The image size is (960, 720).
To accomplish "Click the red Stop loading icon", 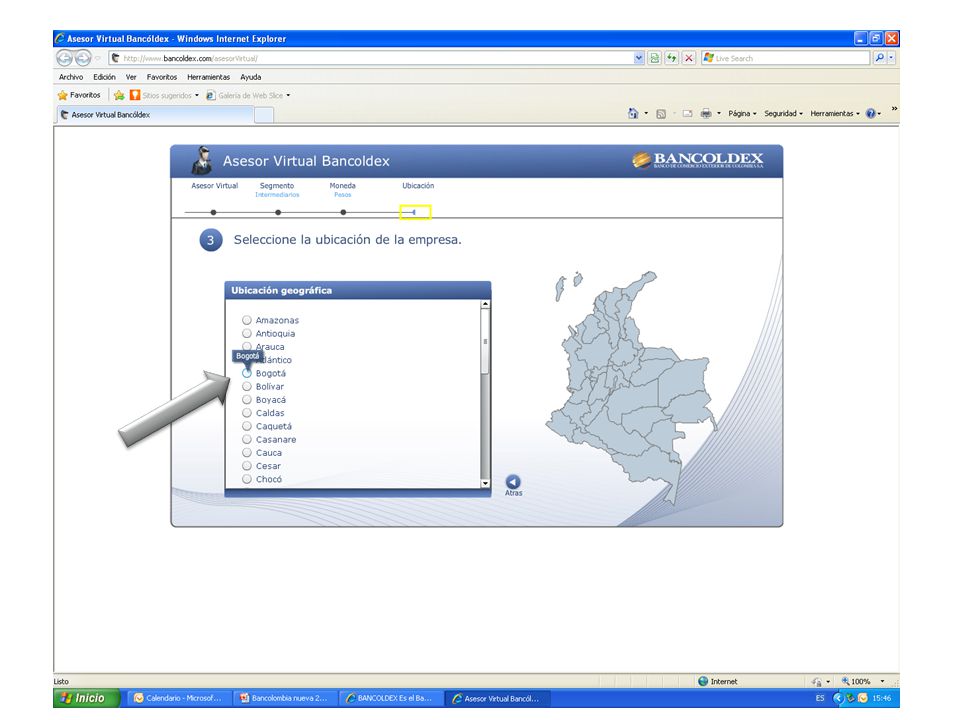I will pos(689,58).
